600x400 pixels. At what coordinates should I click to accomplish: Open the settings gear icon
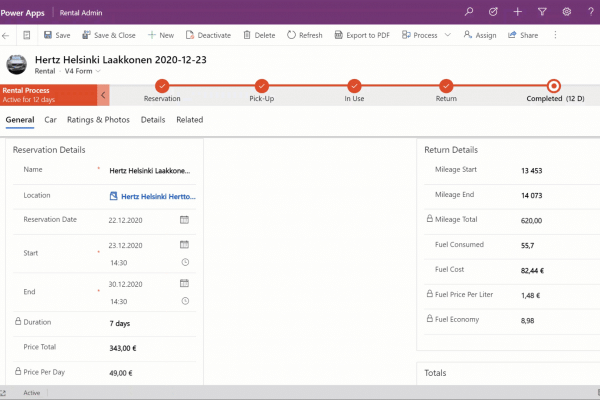point(566,12)
